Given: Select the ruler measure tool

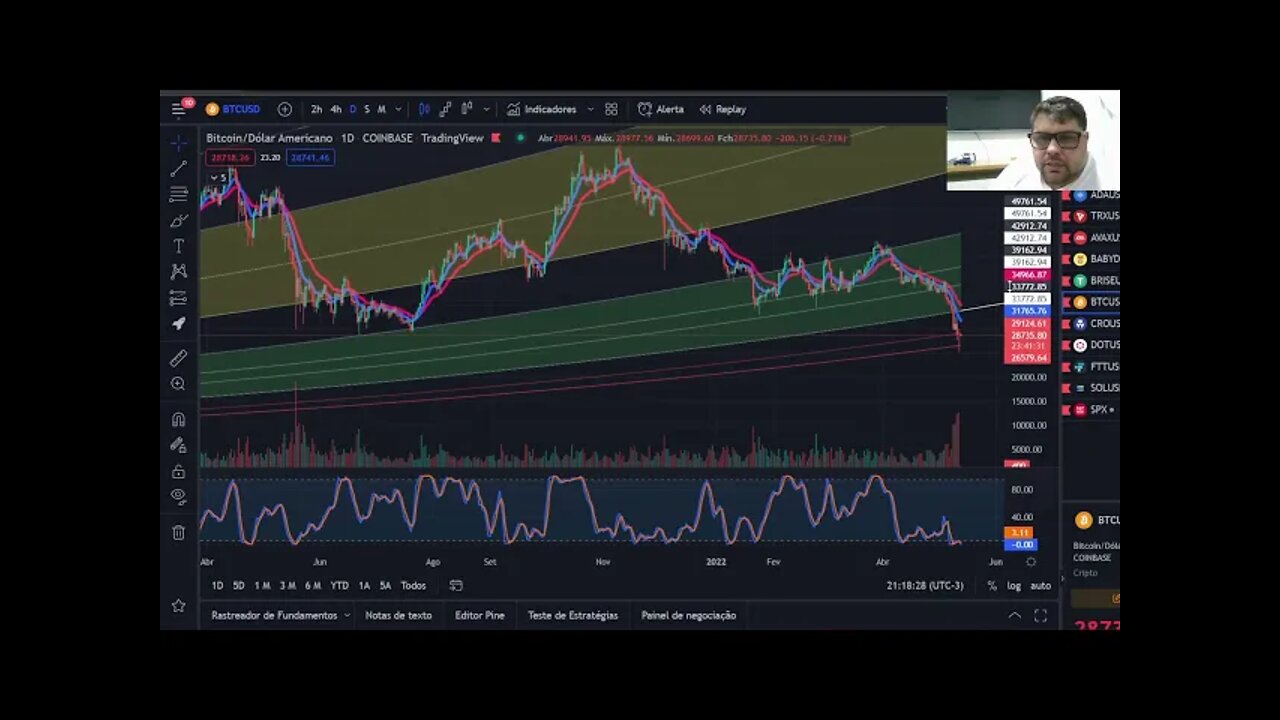Looking at the screenshot, I should (178, 358).
